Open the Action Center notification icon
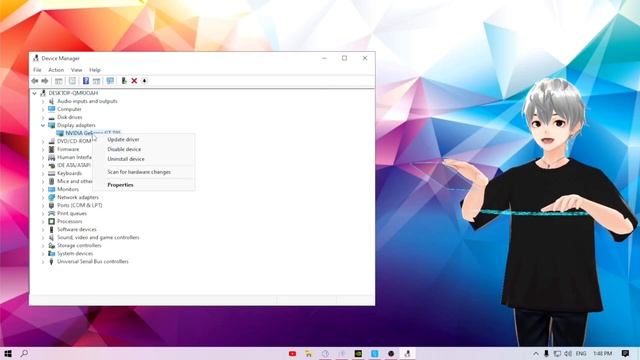 pyautogui.click(x=626, y=353)
